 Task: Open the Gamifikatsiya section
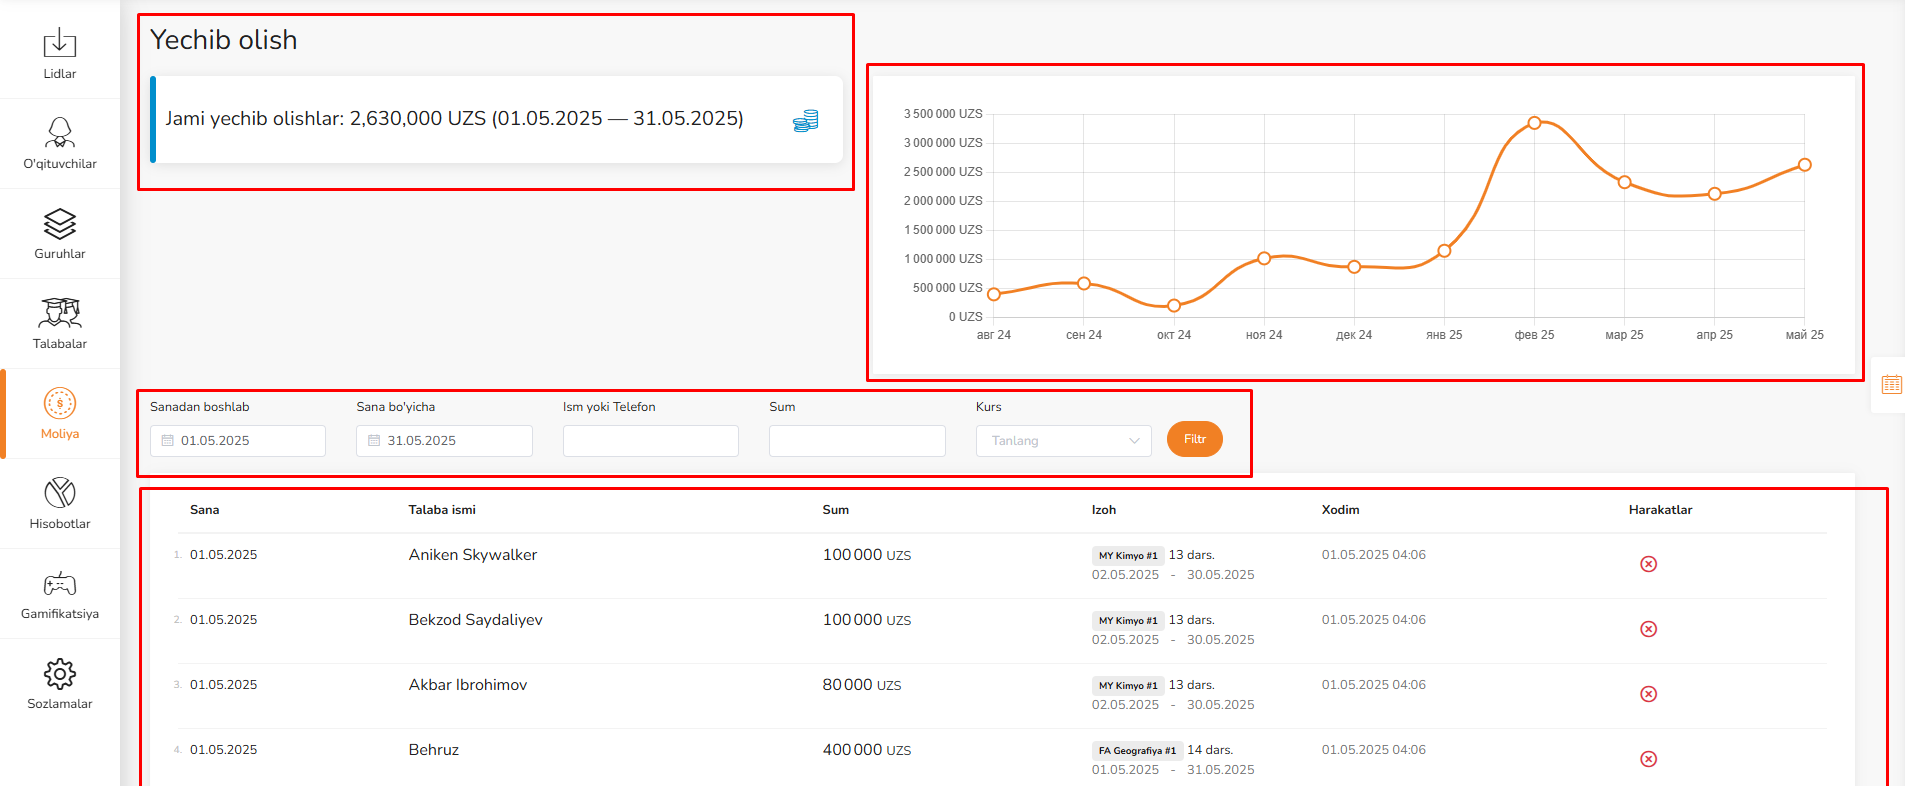(x=60, y=594)
